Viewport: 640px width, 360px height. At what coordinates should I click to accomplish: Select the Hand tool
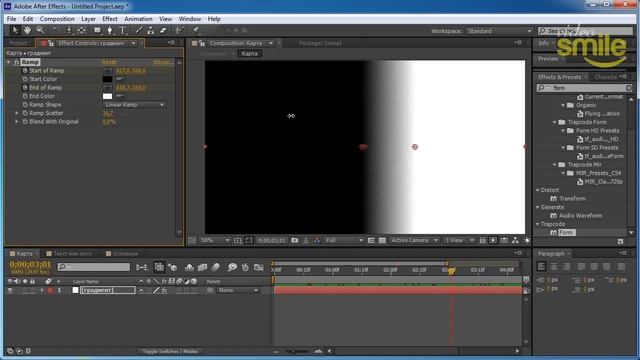(27, 30)
